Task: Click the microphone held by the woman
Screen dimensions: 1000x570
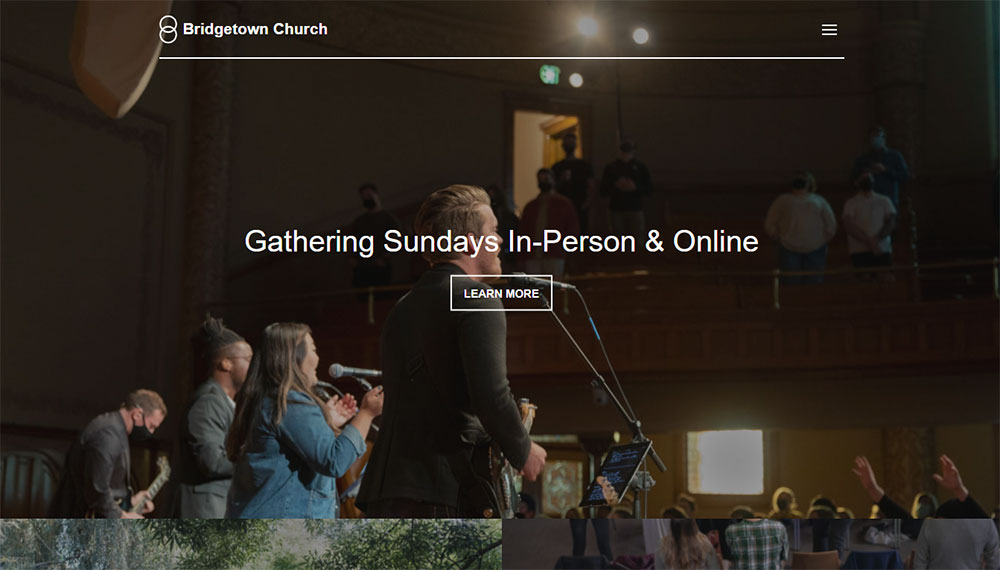Action: pos(355,371)
